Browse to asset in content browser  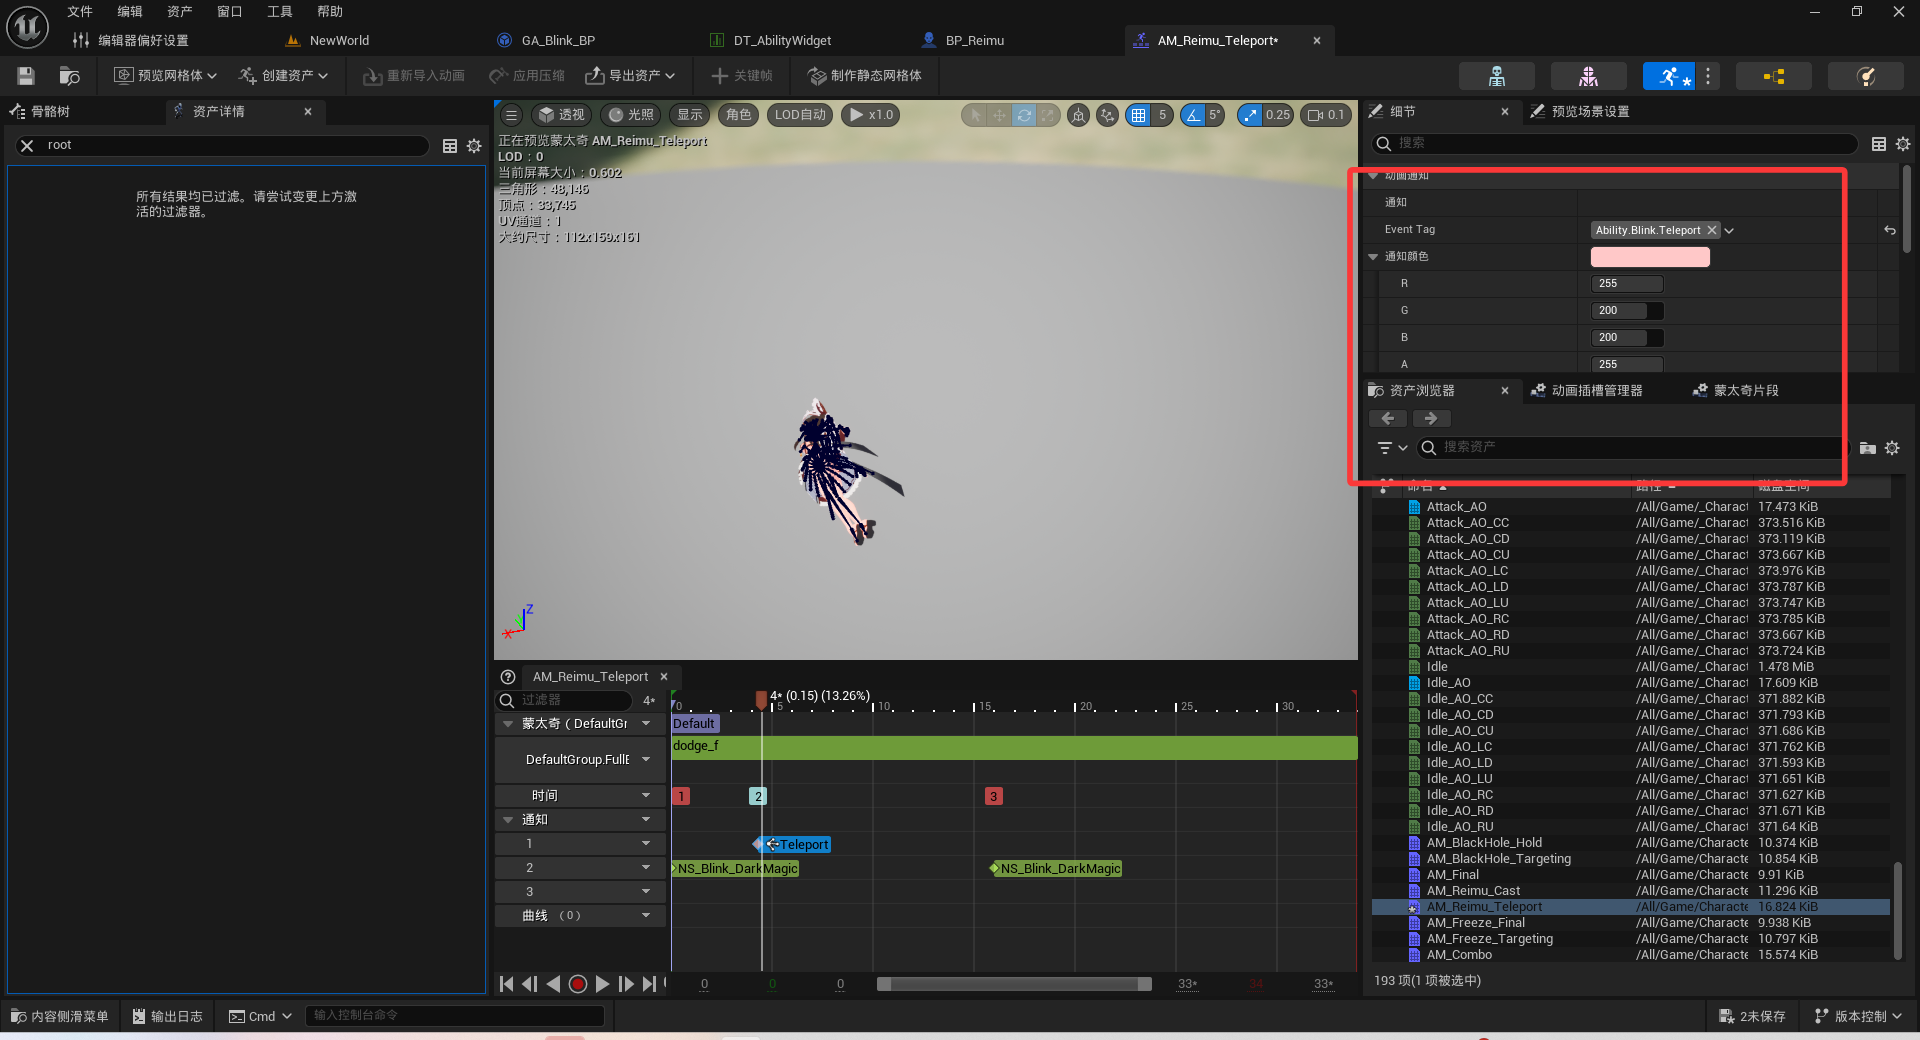[69, 76]
